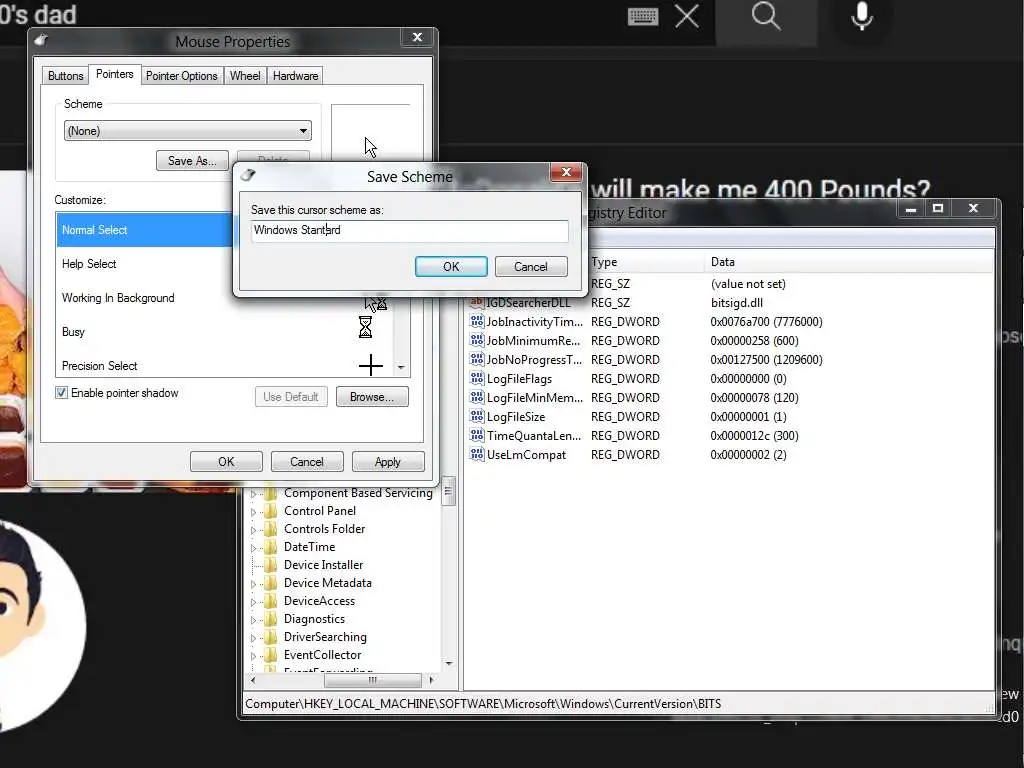Image resolution: width=1024 pixels, height=768 pixels.
Task: Expand the Control Panel registry key
Action: tap(254, 512)
